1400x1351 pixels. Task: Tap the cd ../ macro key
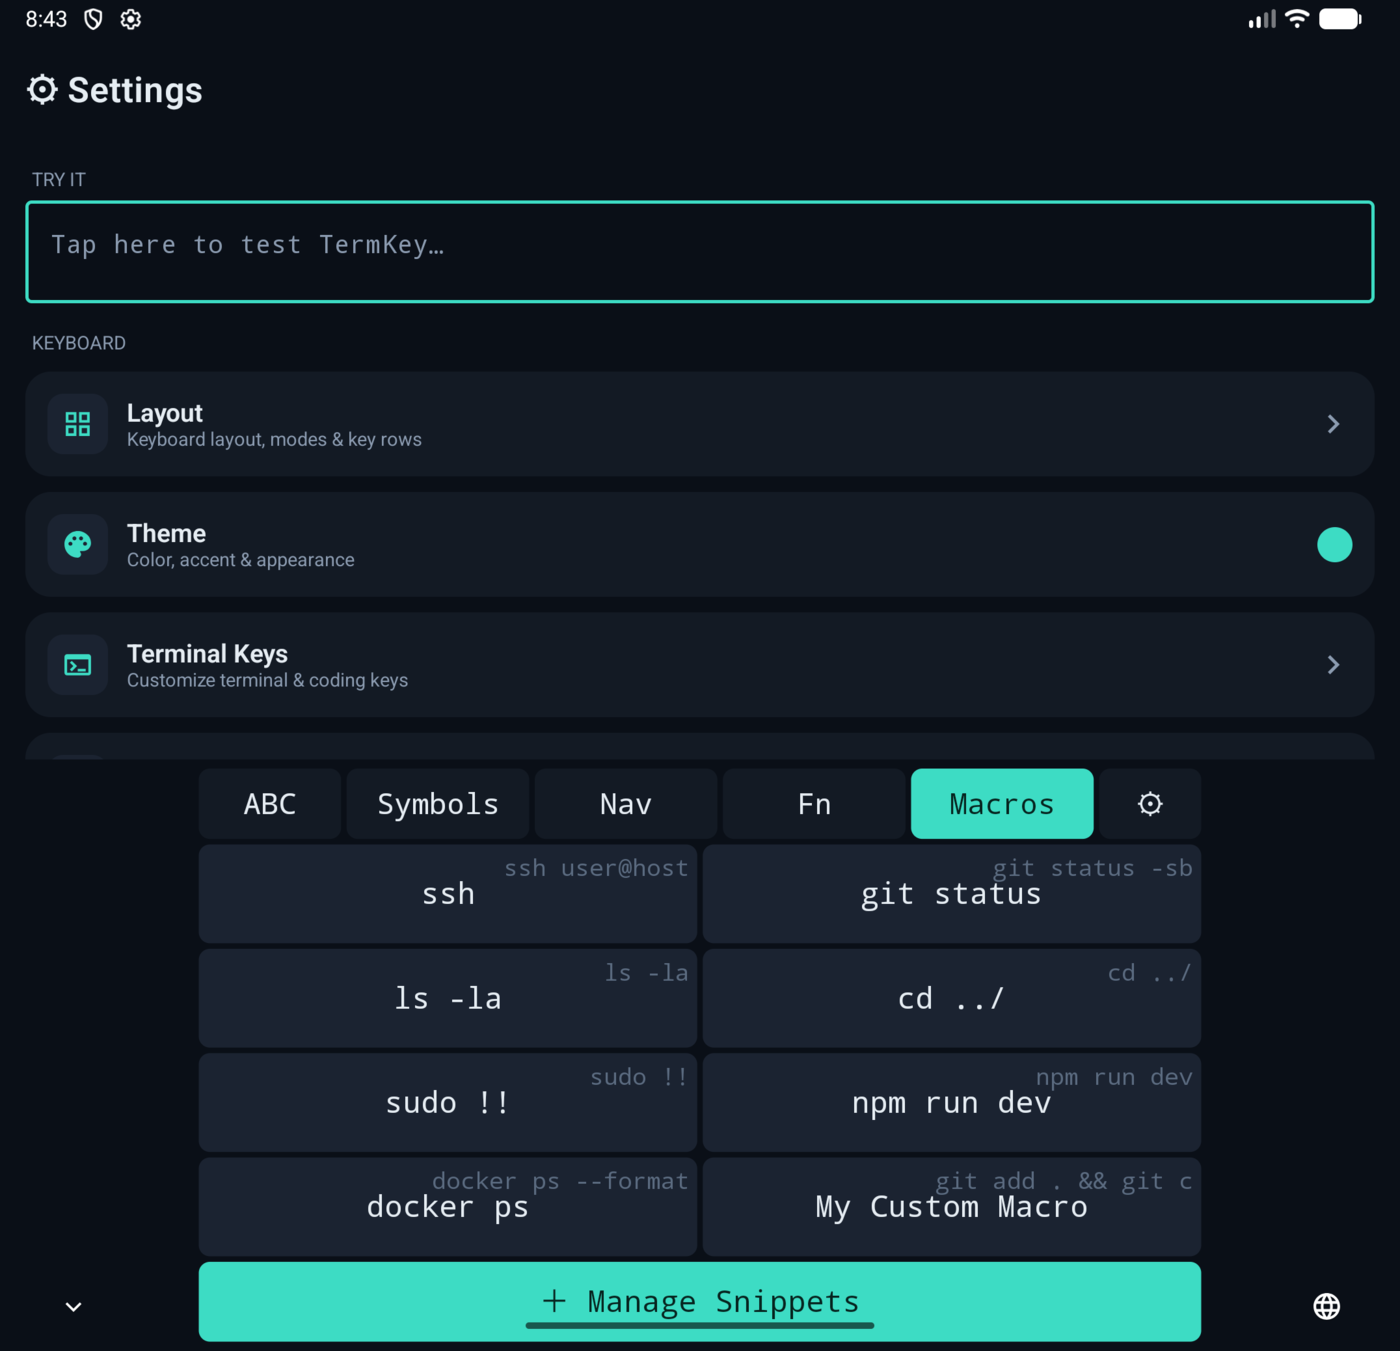pos(952,998)
